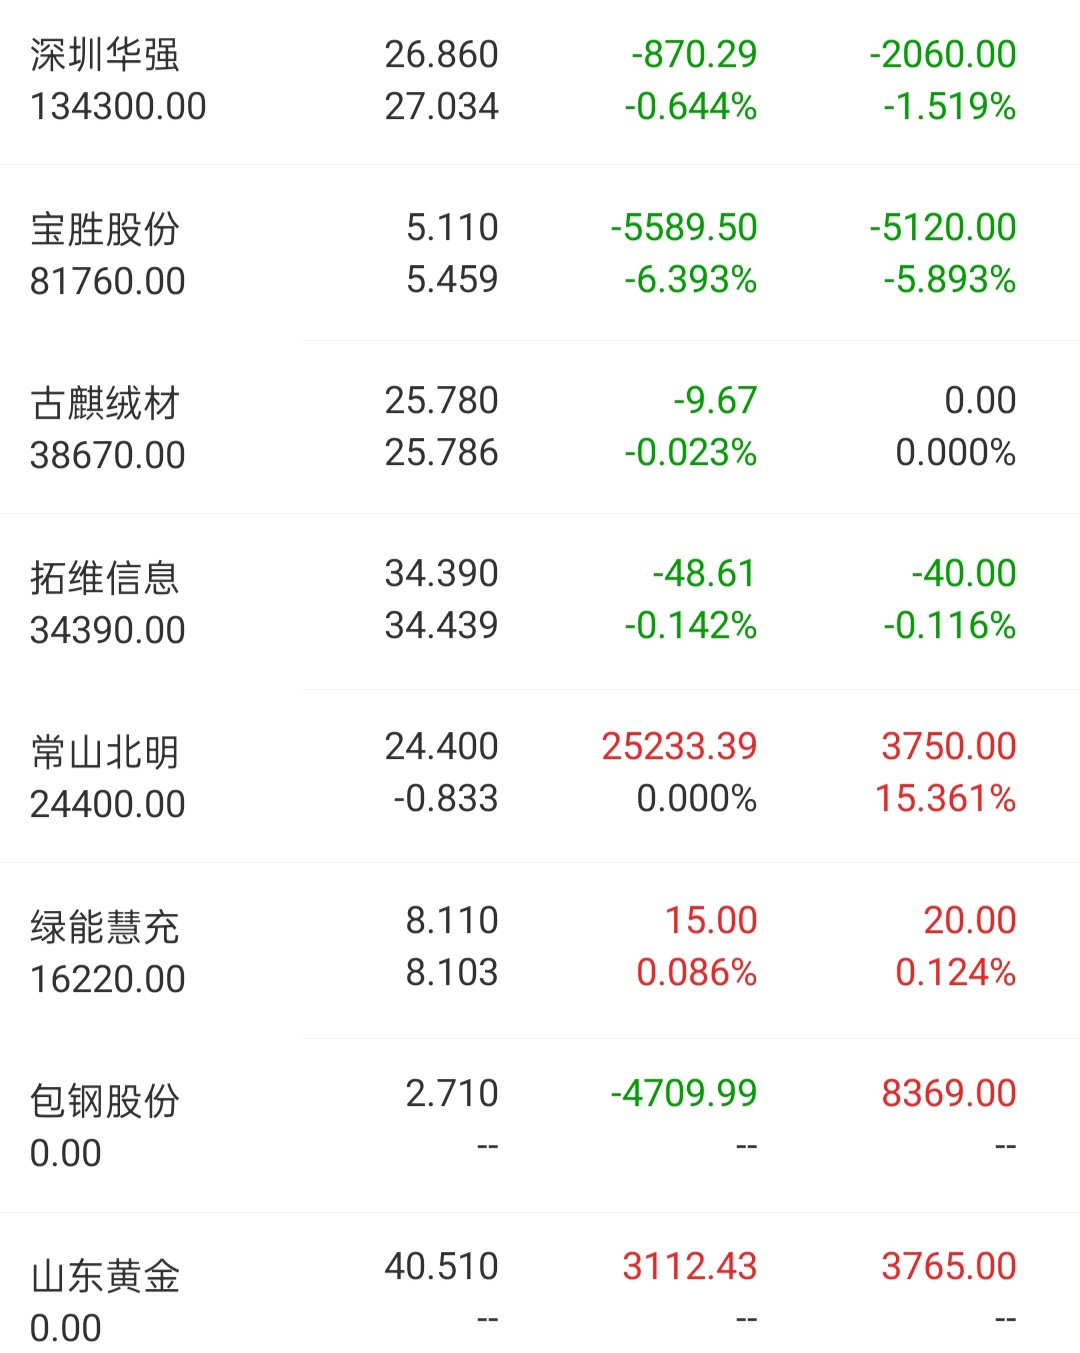
Task: Select the 绿能慧充 stock row
Action: pos(540,949)
